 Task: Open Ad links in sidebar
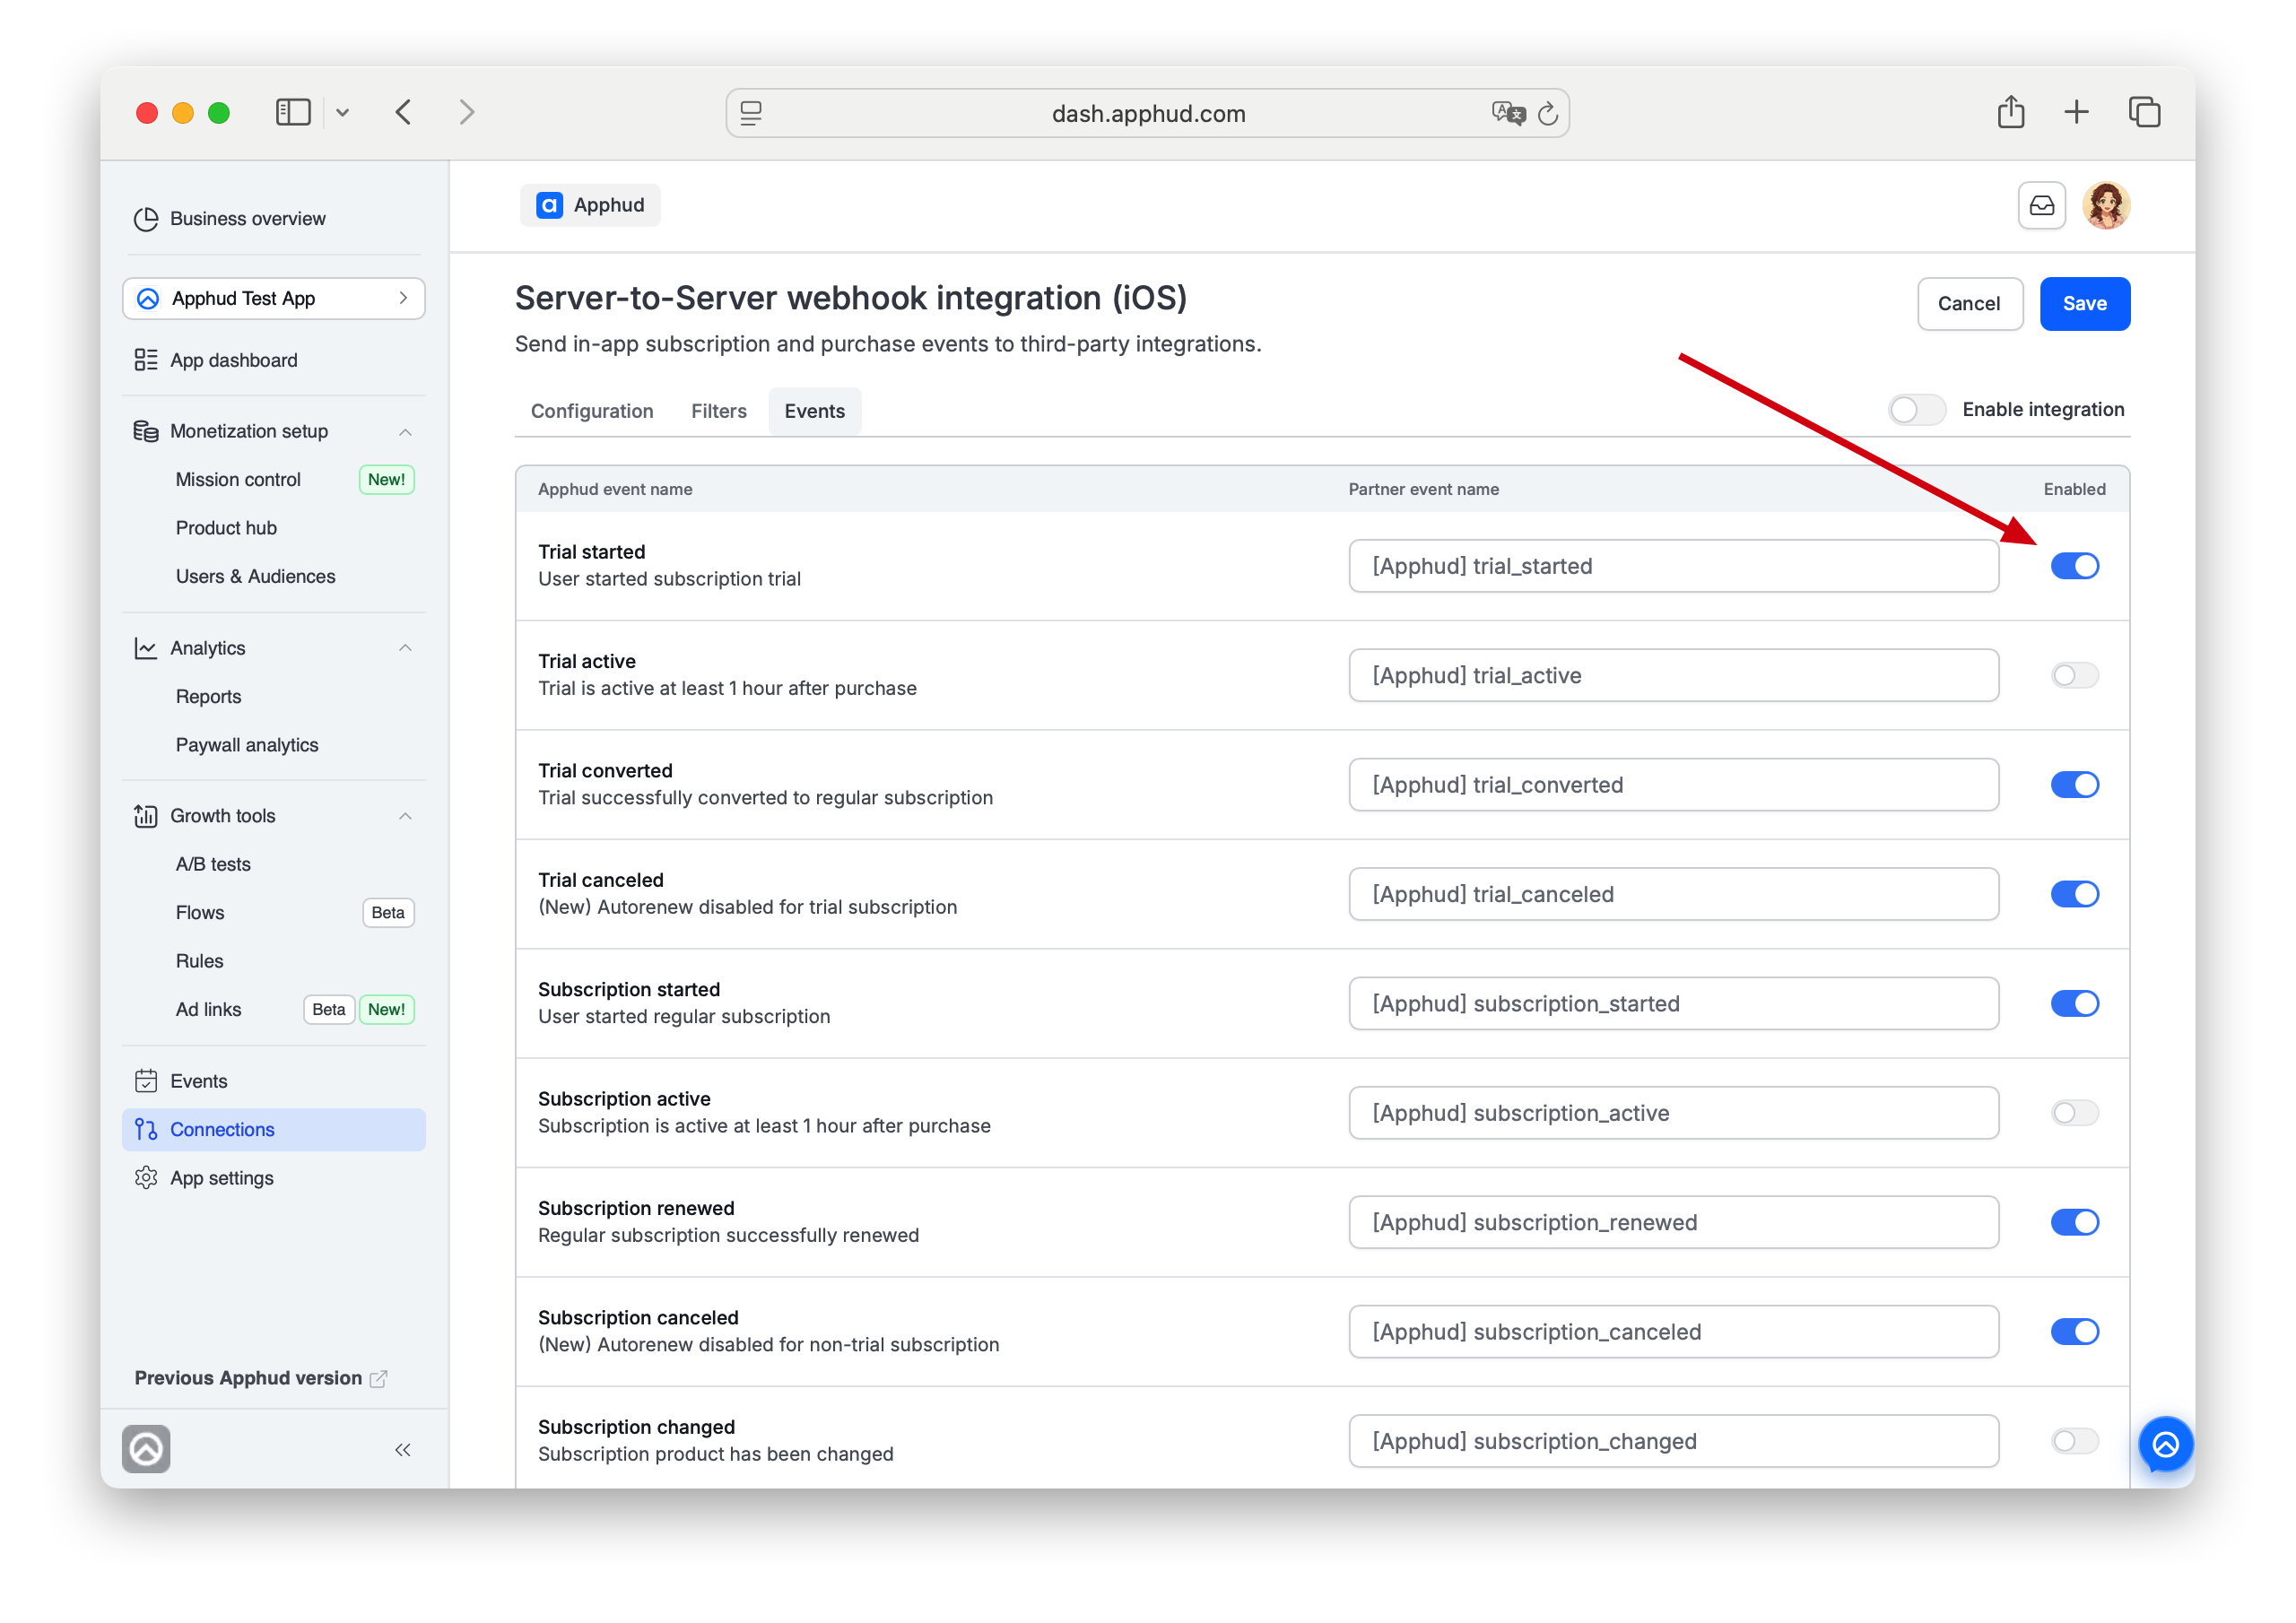[208, 1009]
